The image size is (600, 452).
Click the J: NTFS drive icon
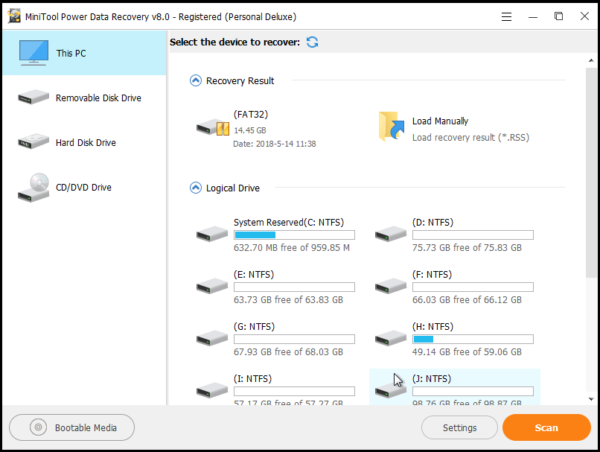pyautogui.click(x=391, y=390)
